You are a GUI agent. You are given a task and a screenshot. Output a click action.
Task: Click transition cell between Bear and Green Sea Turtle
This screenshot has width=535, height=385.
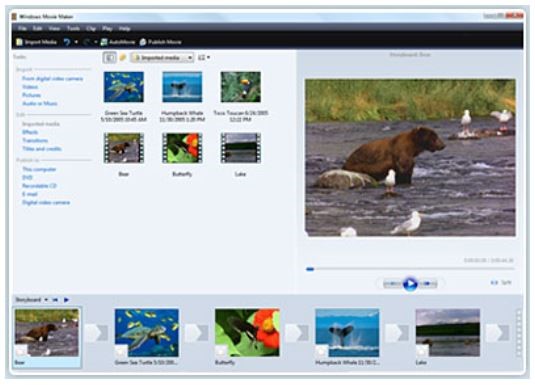[x=97, y=333]
